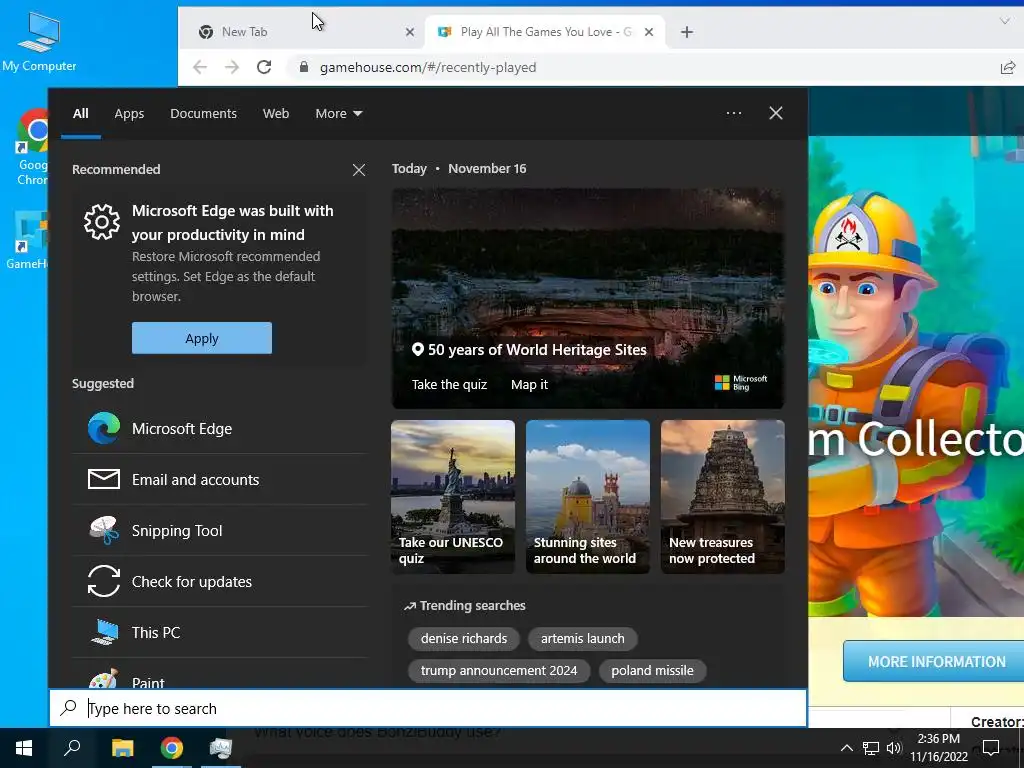Screen dimensions: 1024x768
Task: Open Check for updates suggestion
Action: (219, 581)
